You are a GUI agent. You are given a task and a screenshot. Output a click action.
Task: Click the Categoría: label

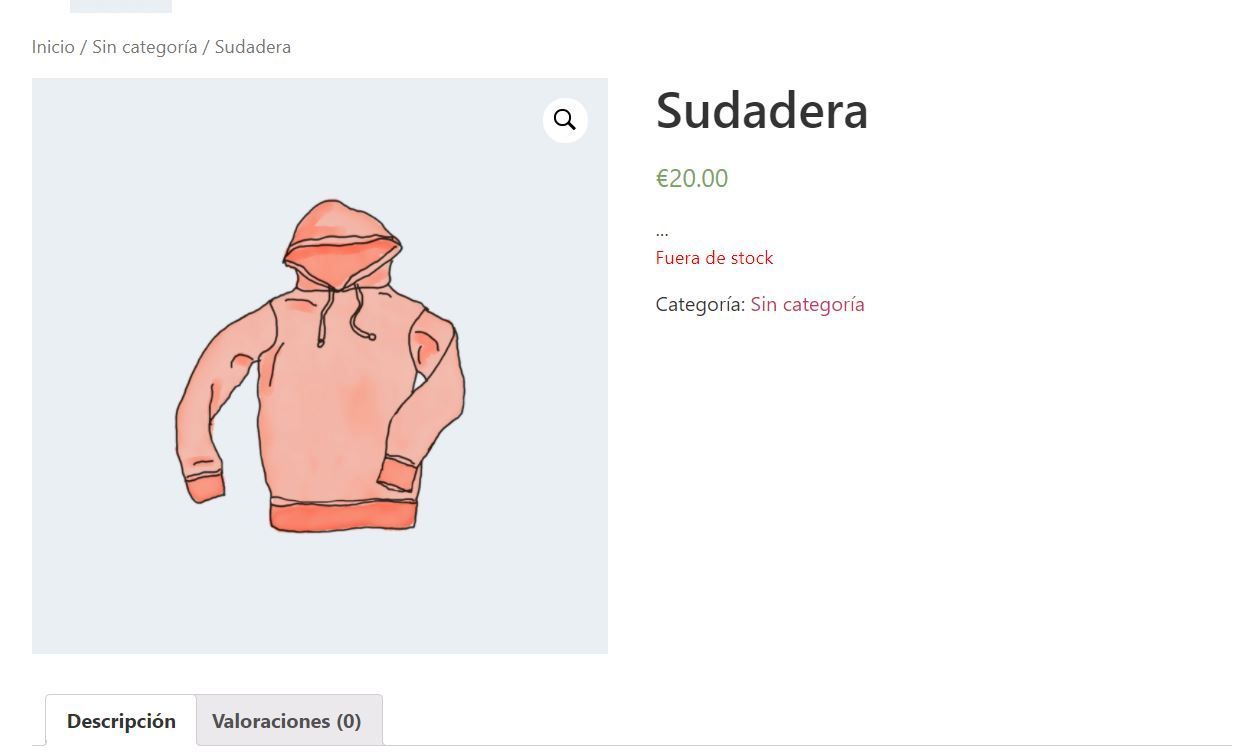coord(701,304)
